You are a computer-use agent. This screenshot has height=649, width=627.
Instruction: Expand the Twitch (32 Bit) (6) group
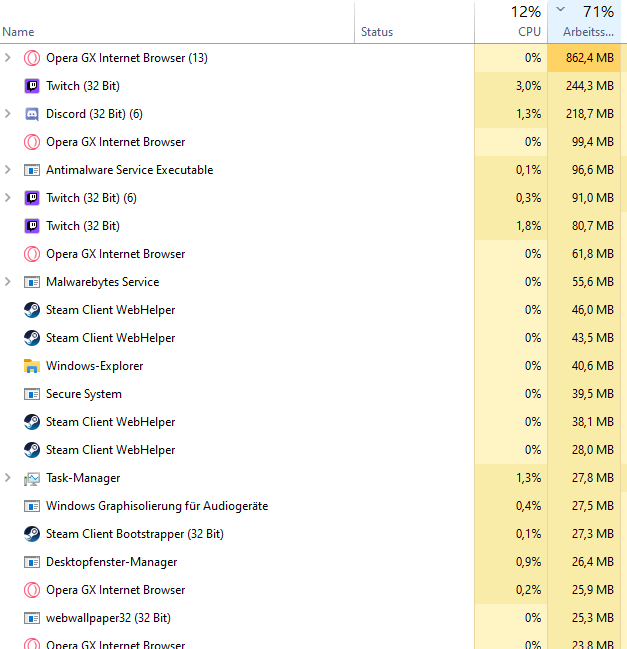(7, 197)
